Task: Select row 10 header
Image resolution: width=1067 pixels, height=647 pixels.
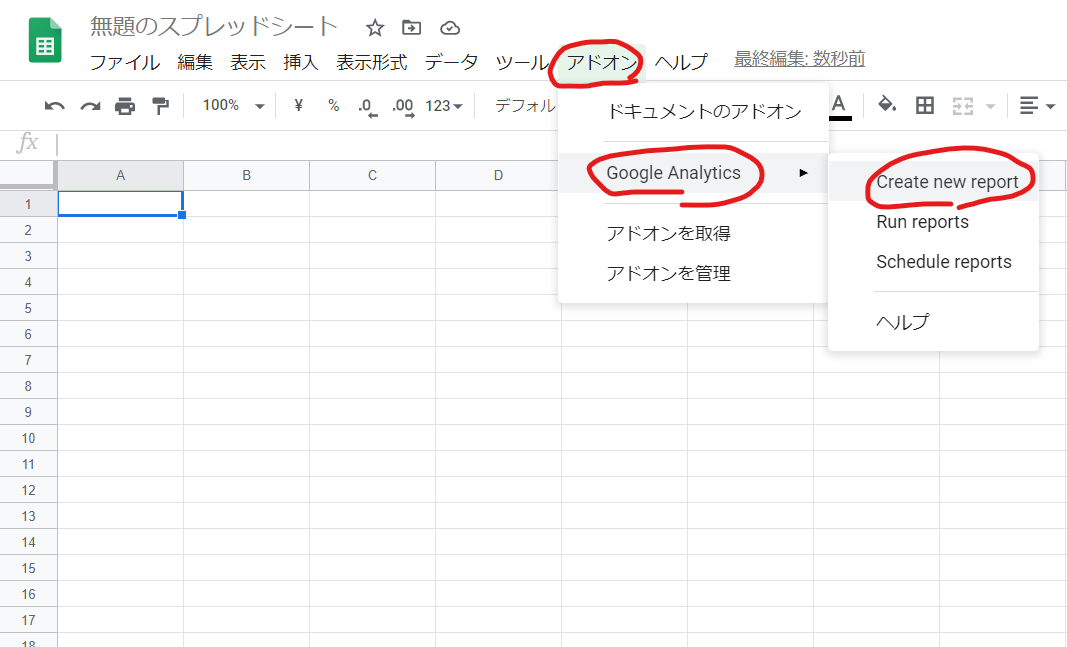Action: click(x=28, y=438)
